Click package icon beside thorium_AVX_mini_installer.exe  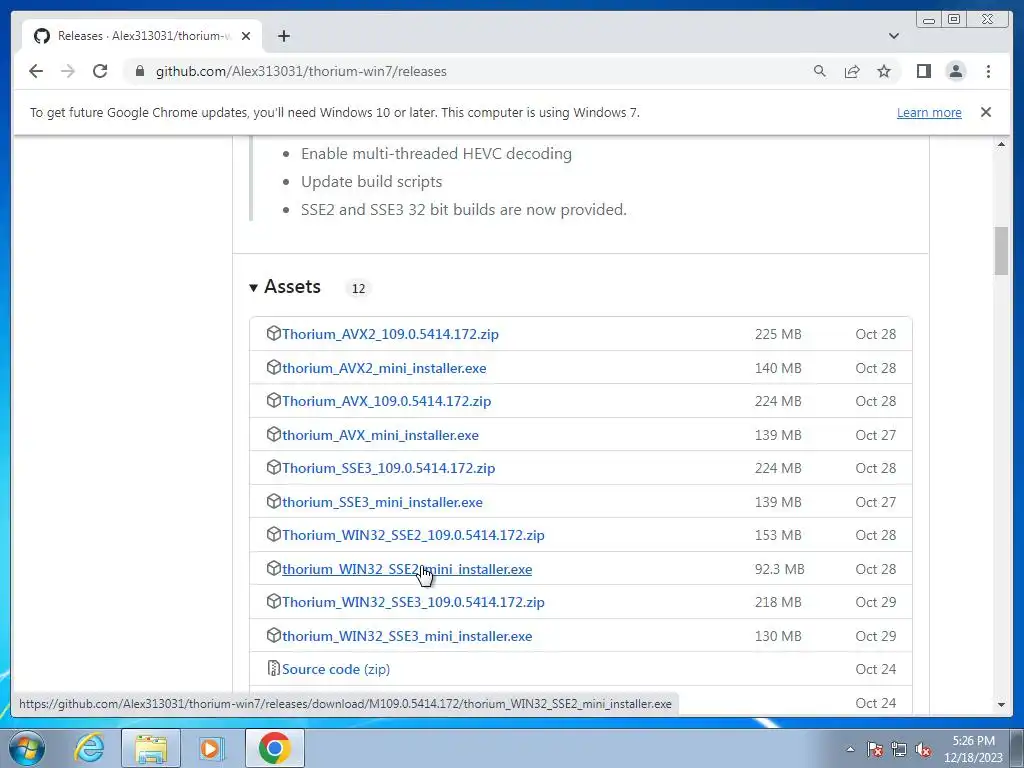click(x=274, y=434)
